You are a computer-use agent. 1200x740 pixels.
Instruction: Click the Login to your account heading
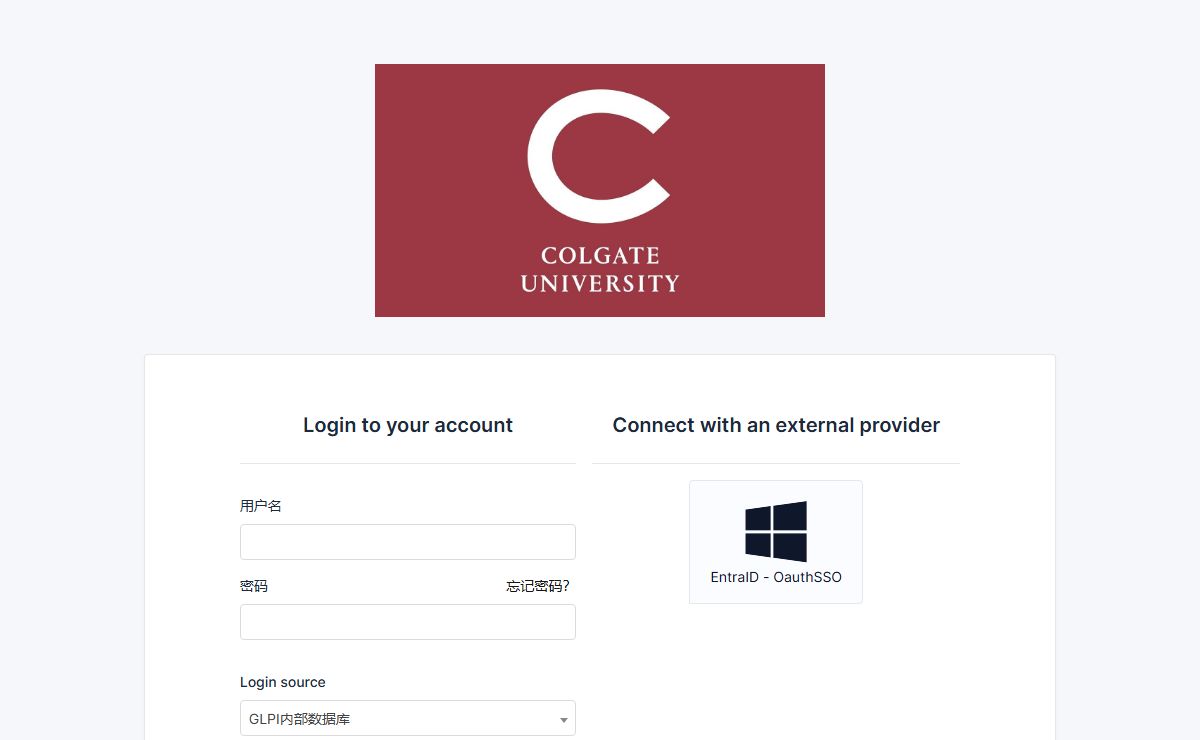[x=408, y=425]
